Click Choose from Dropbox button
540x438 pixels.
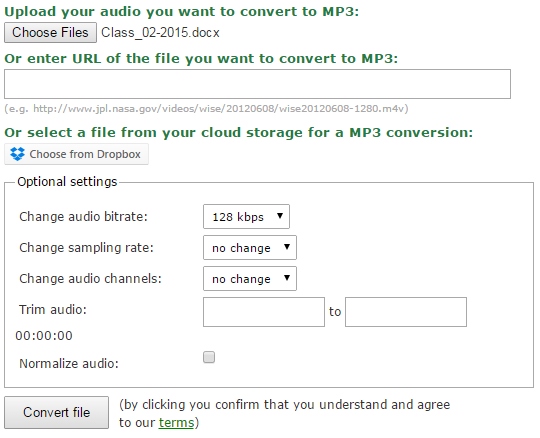point(76,154)
